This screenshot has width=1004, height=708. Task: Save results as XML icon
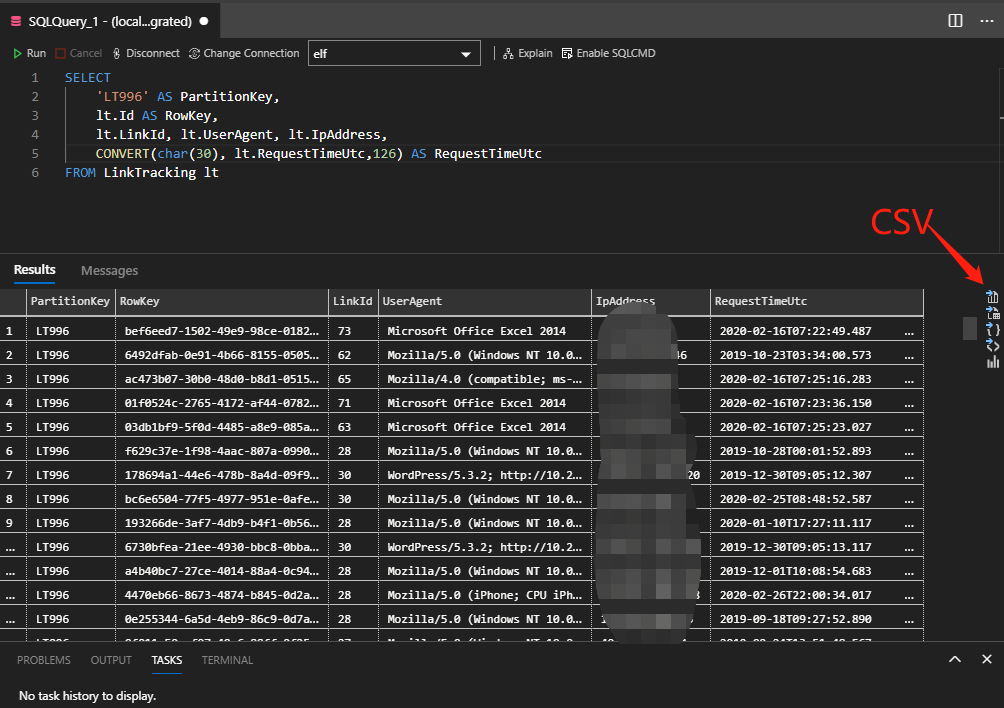[992, 345]
